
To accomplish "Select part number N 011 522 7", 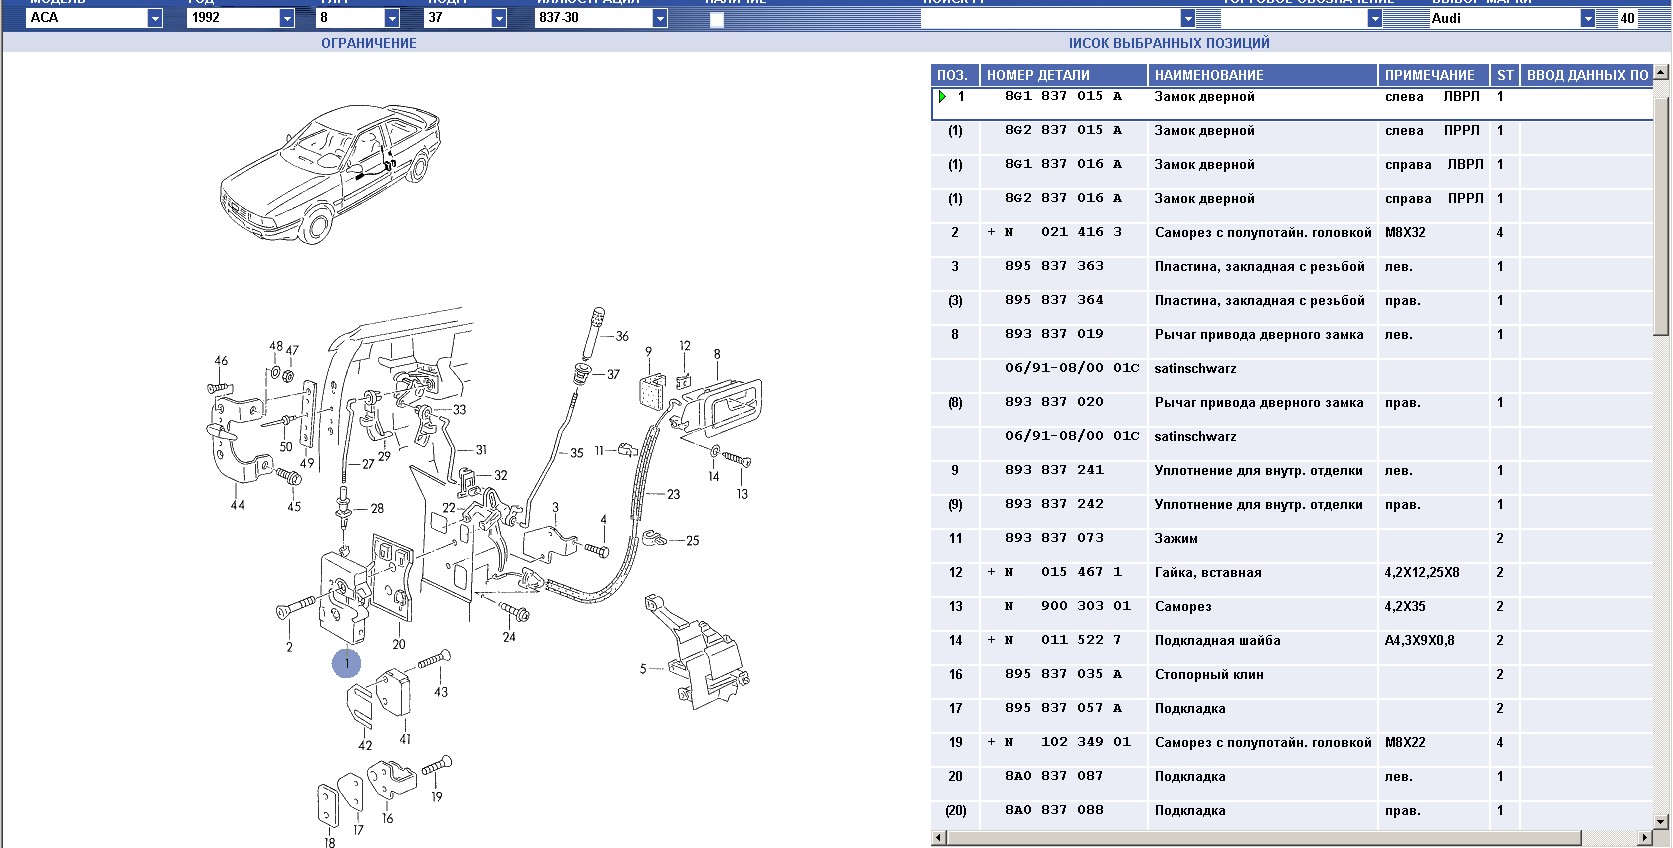I will 1063,641.
